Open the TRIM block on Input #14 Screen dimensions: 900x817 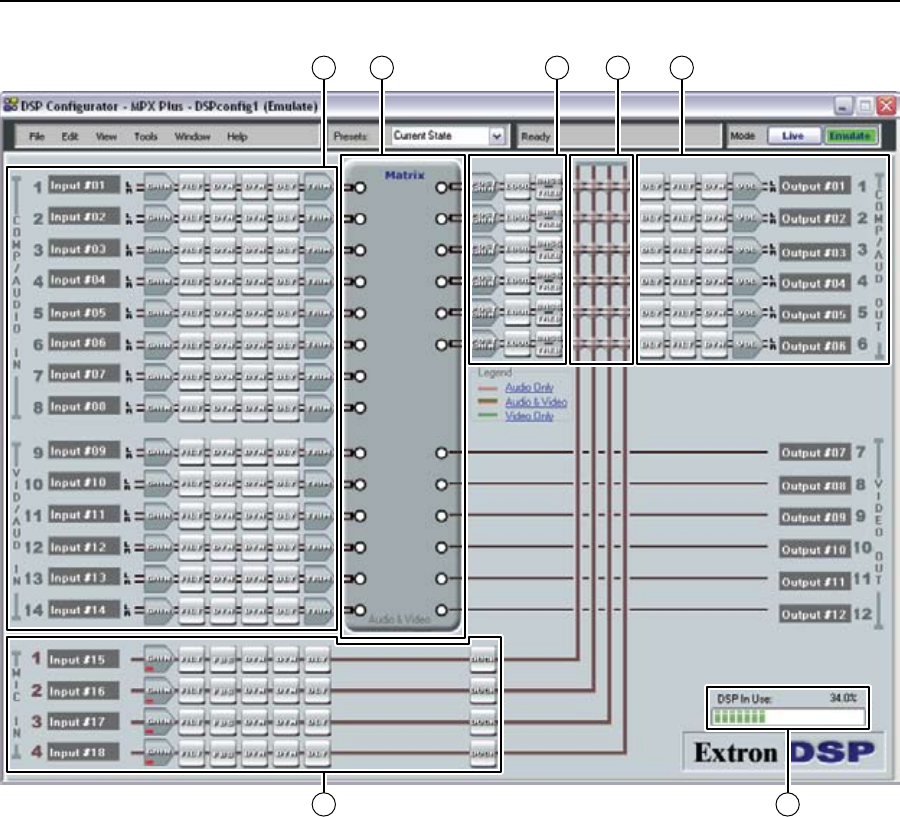pos(319,610)
